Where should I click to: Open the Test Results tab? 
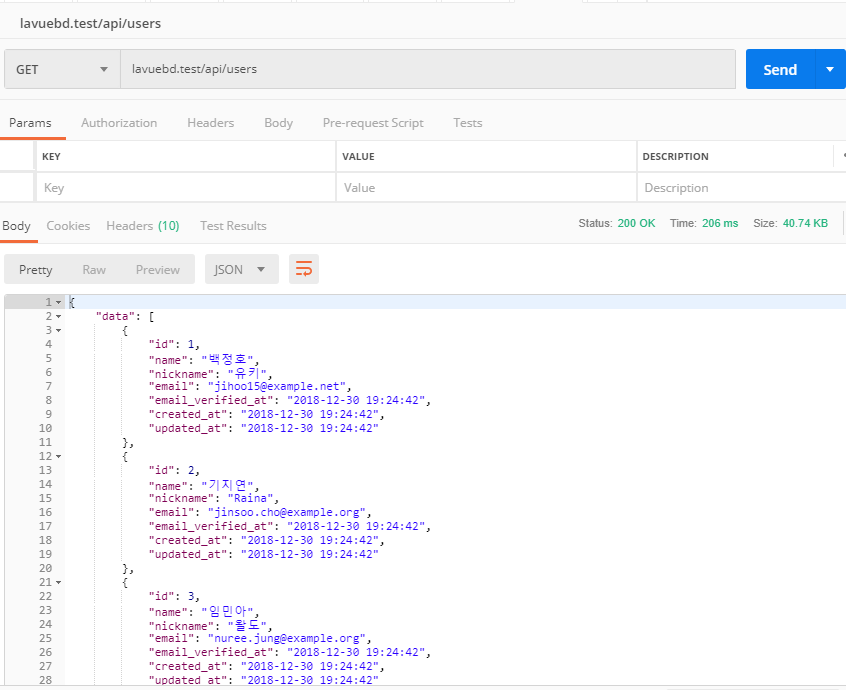point(233,226)
